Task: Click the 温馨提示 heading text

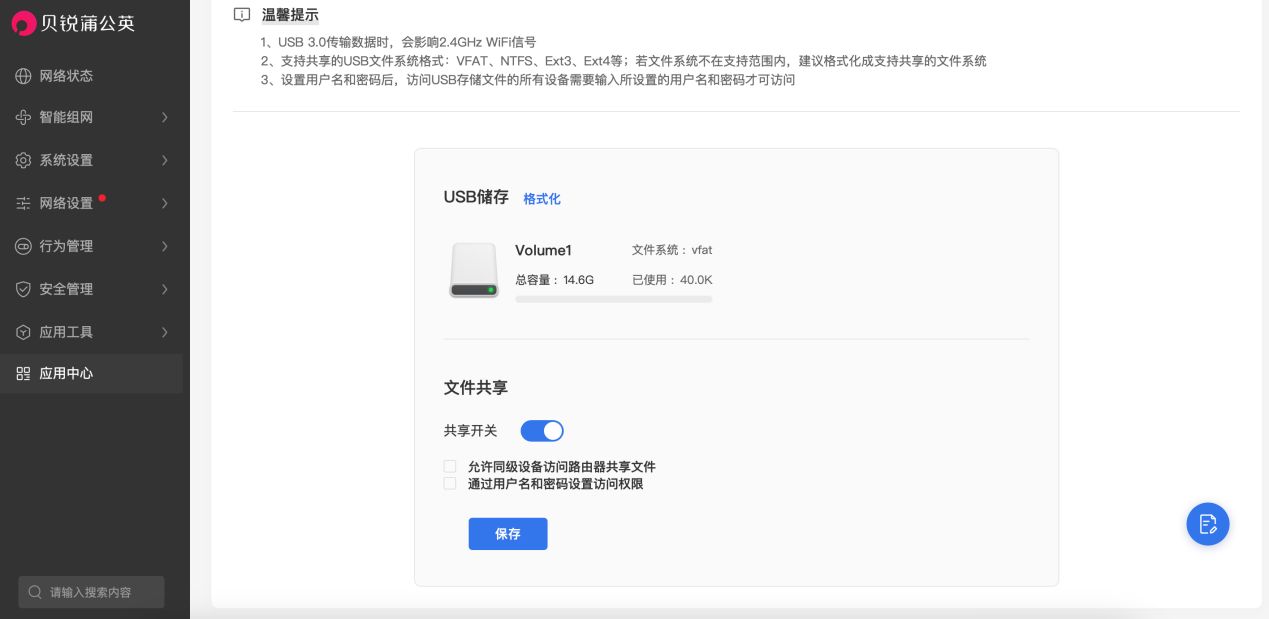Action: [290, 15]
